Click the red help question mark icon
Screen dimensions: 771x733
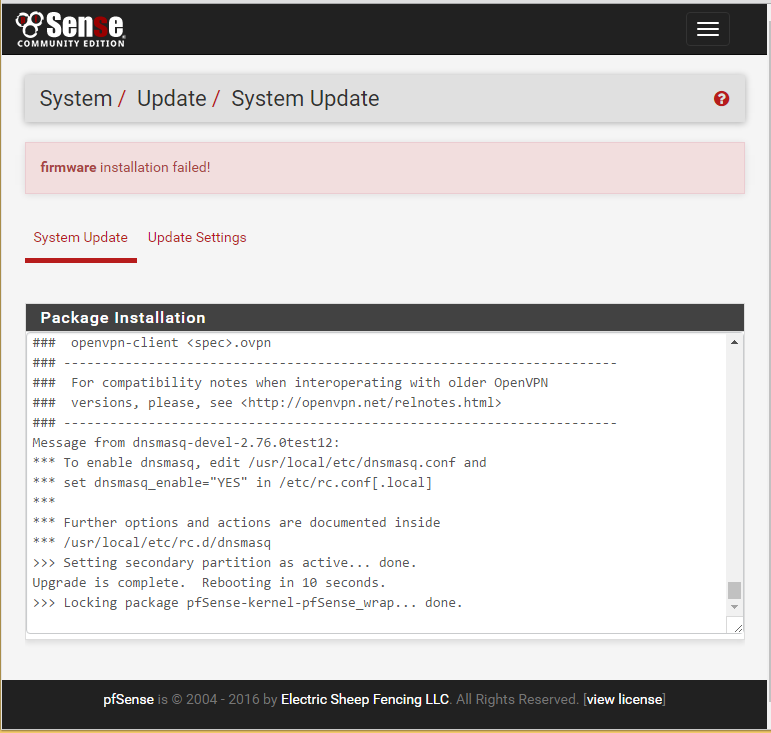pos(721,99)
